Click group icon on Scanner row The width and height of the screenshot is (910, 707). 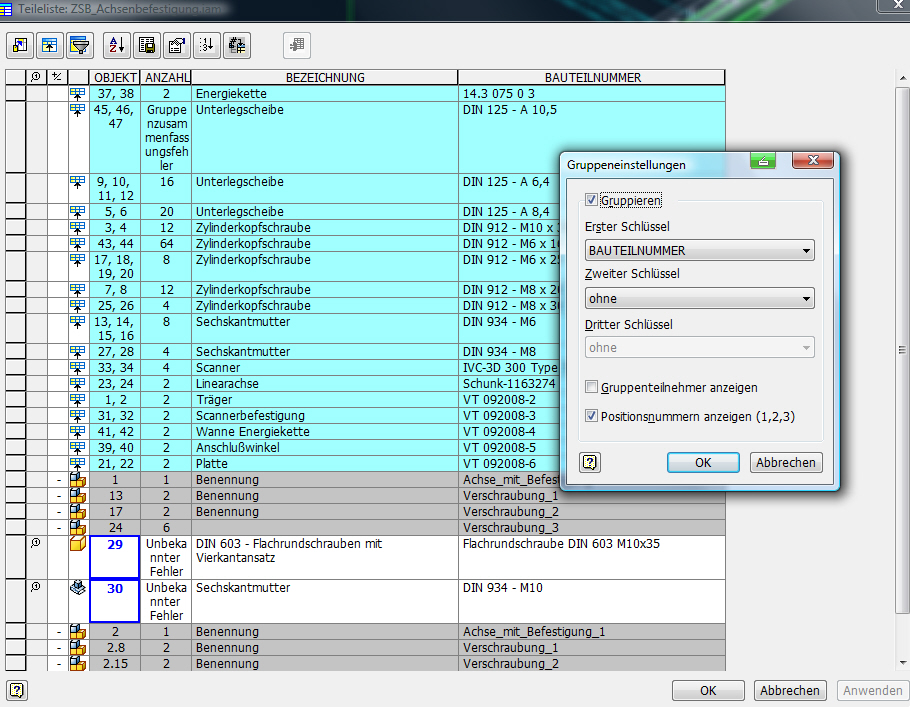tap(77, 367)
